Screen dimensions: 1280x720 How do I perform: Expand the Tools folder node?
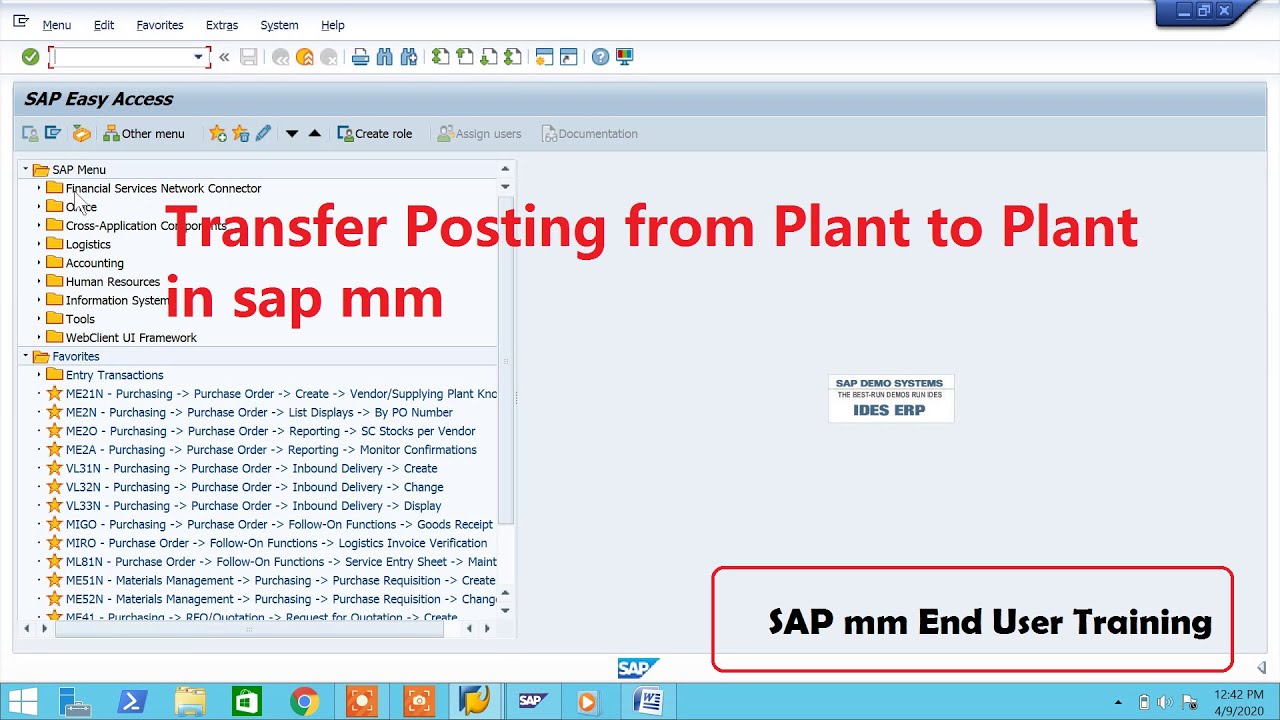coord(39,319)
